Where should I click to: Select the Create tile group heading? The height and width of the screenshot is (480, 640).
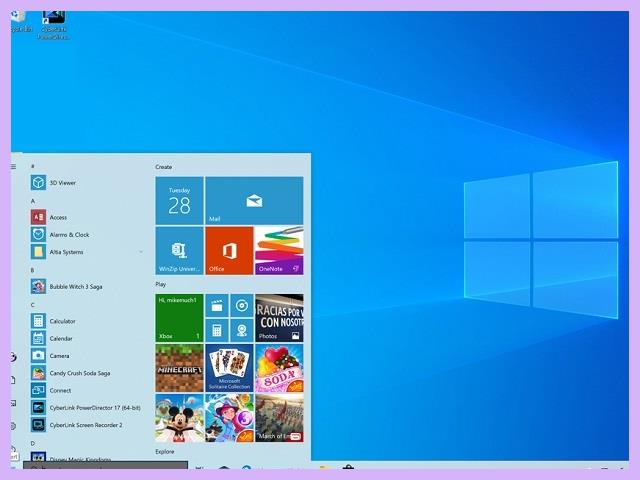pos(164,167)
